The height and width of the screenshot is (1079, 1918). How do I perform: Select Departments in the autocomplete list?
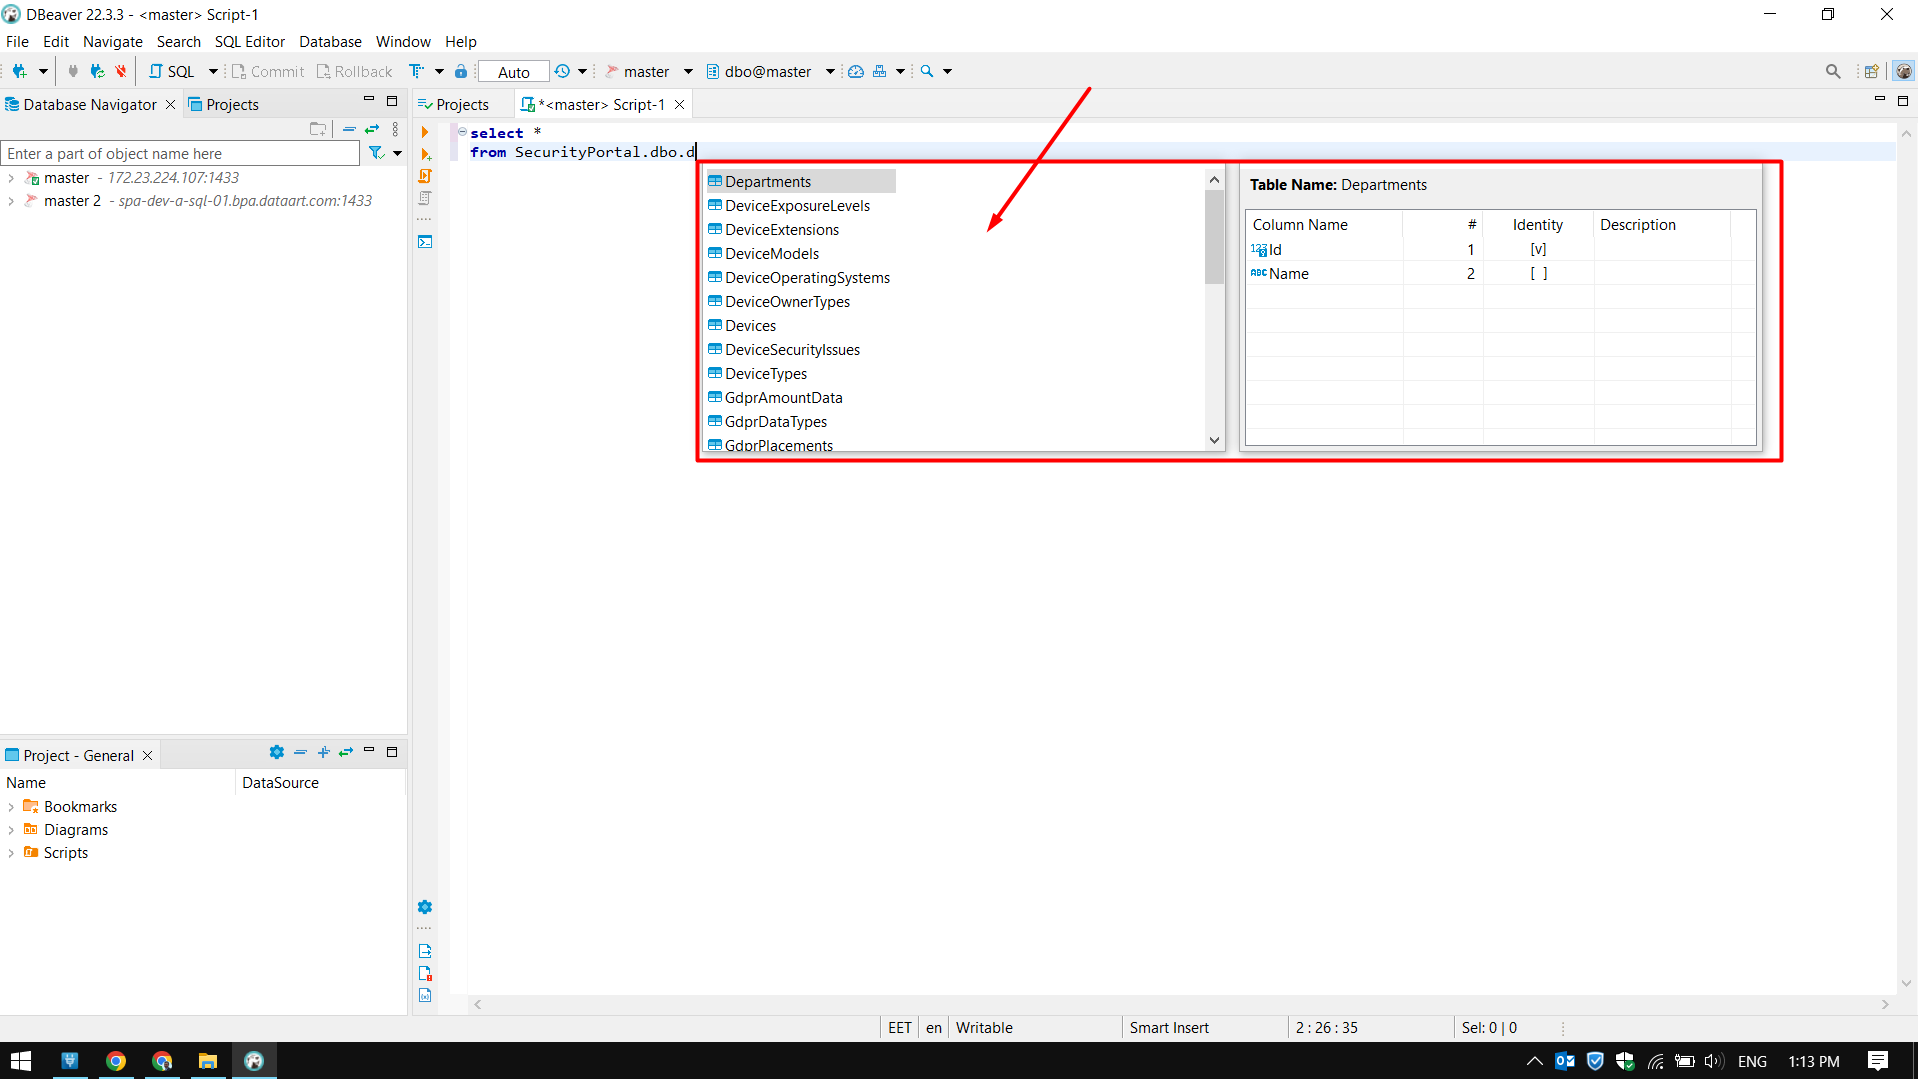click(x=768, y=181)
